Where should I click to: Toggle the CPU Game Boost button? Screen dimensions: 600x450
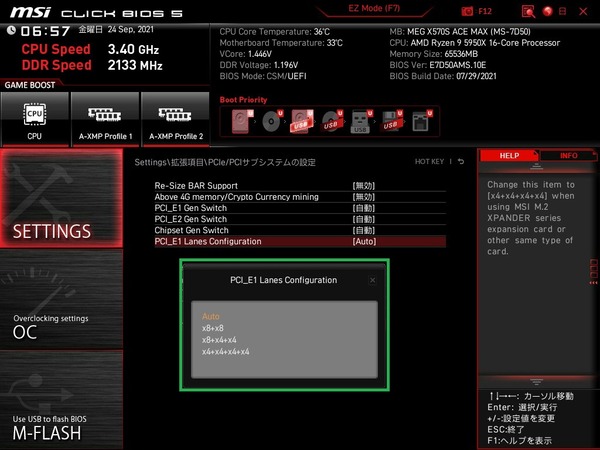click(x=35, y=119)
